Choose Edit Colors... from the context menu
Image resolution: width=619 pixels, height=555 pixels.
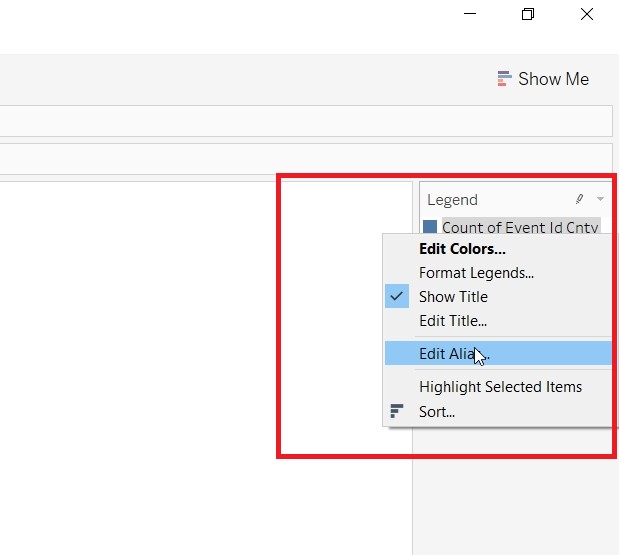[x=462, y=249]
